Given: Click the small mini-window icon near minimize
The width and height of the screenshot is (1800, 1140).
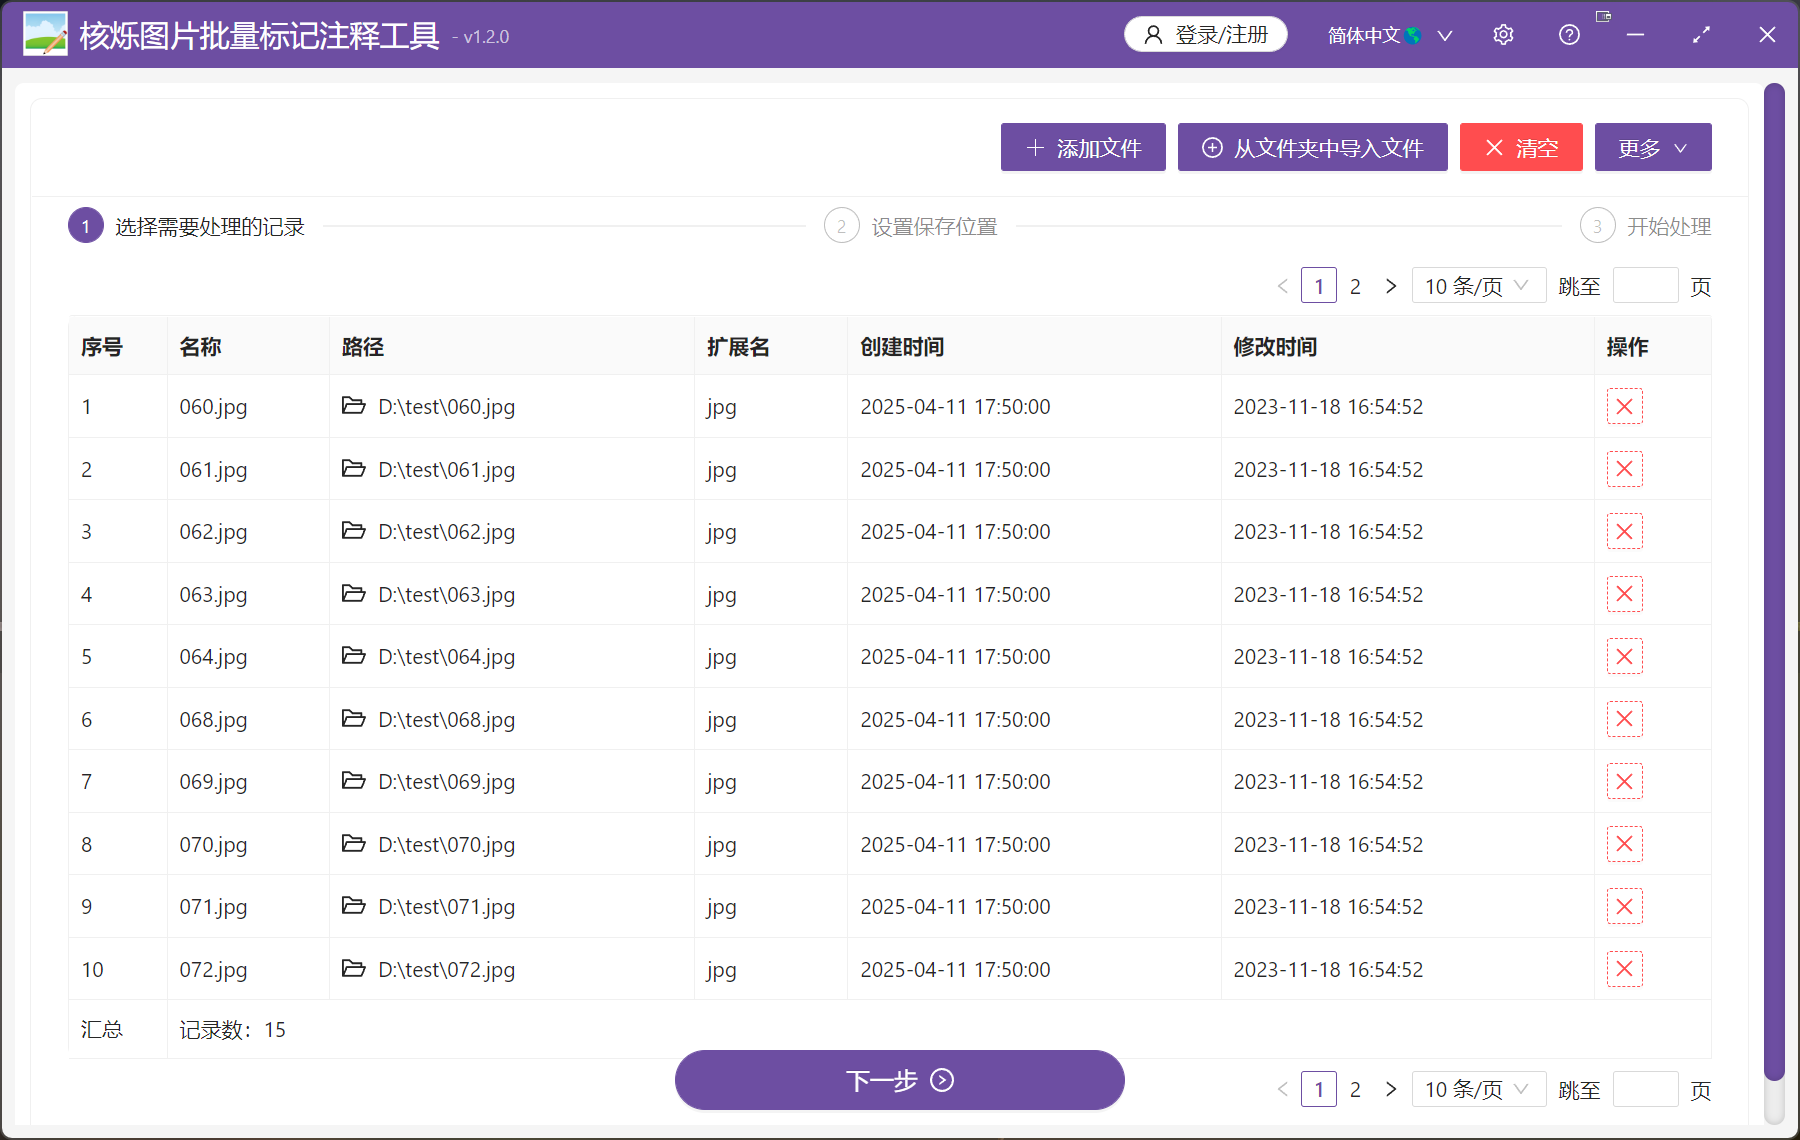Looking at the screenshot, I should click(x=1603, y=16).
